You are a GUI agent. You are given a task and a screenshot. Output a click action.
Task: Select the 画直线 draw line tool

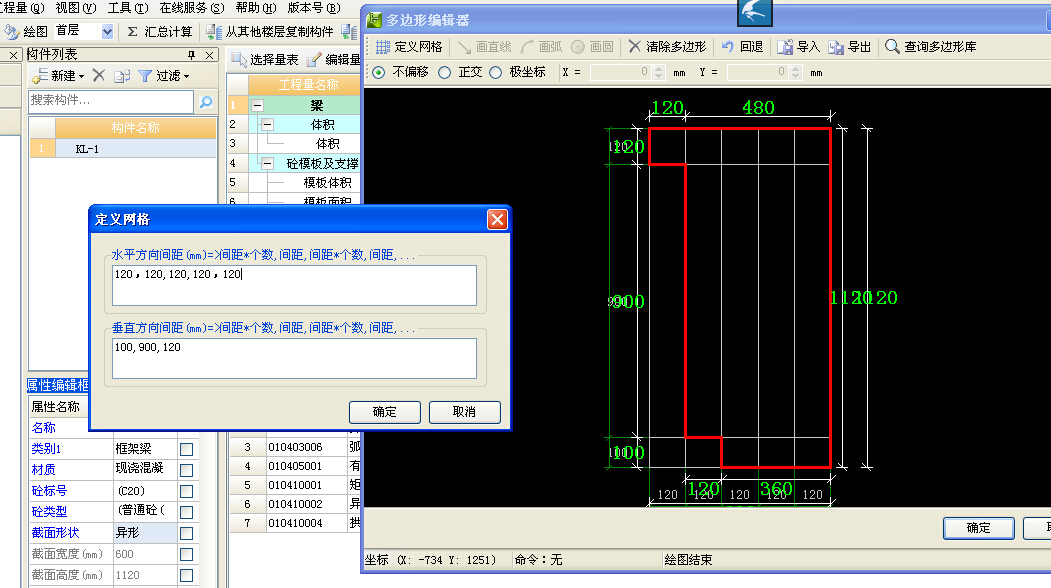tap(485, 47)
